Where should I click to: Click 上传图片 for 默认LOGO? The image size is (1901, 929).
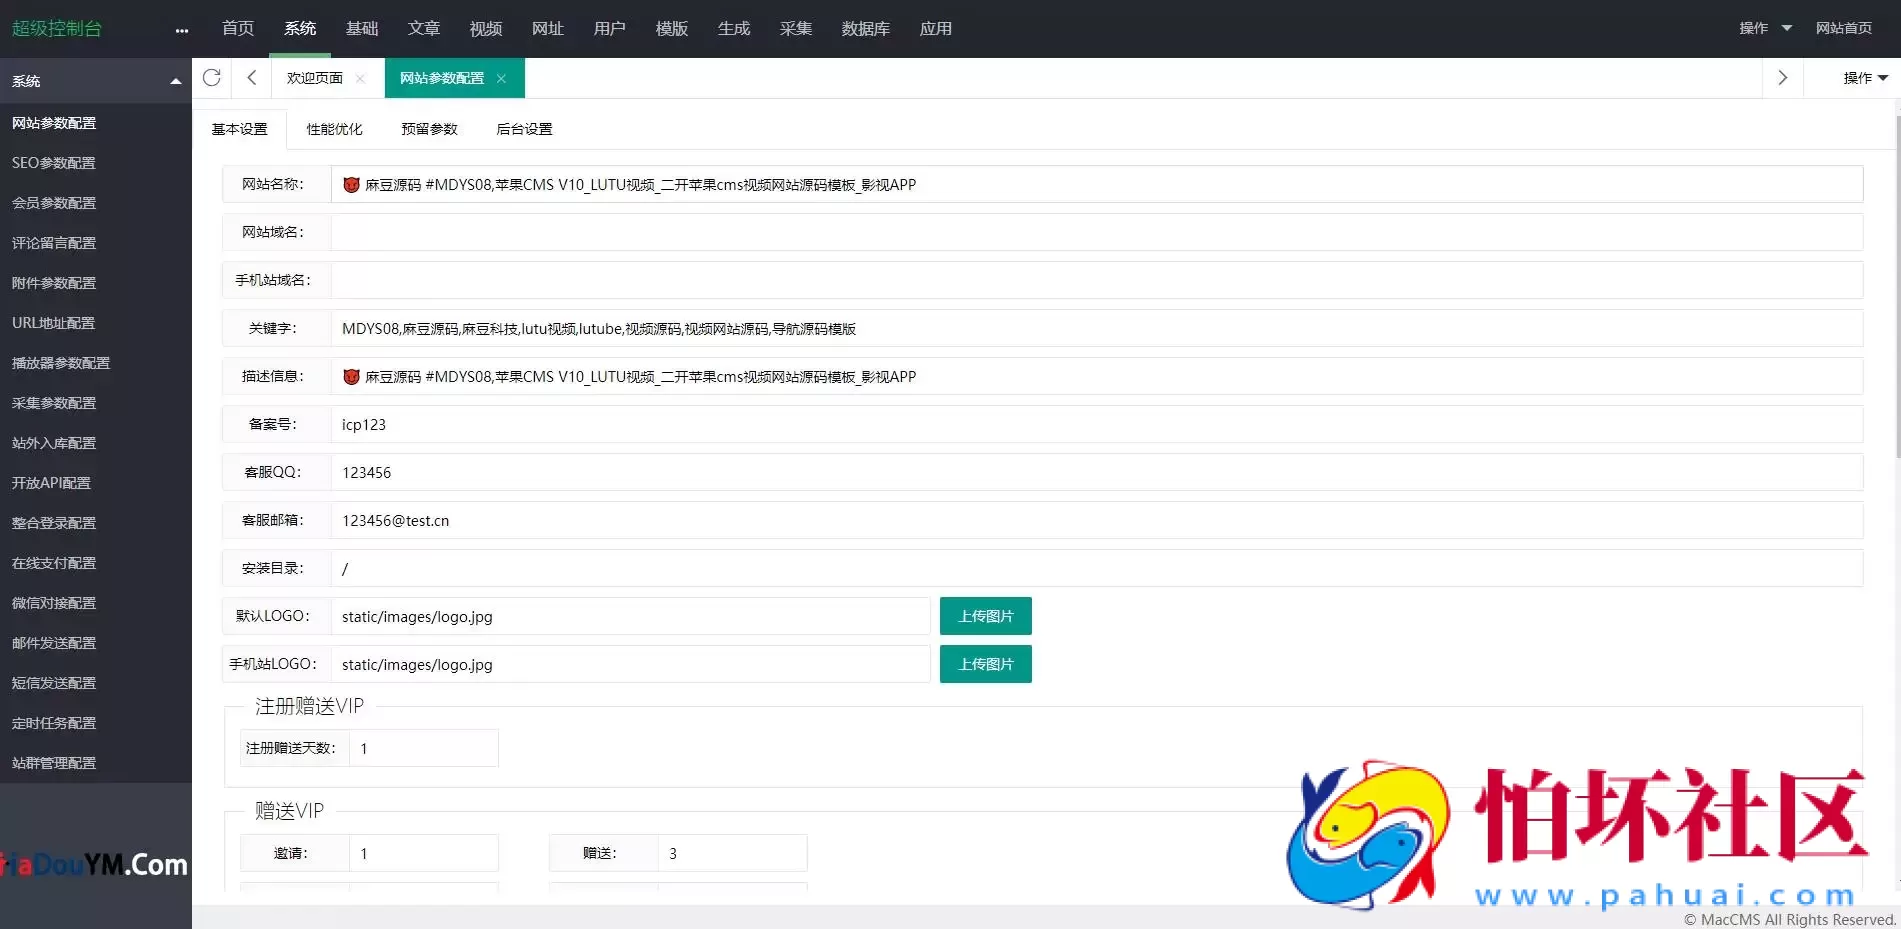point(985,615)
